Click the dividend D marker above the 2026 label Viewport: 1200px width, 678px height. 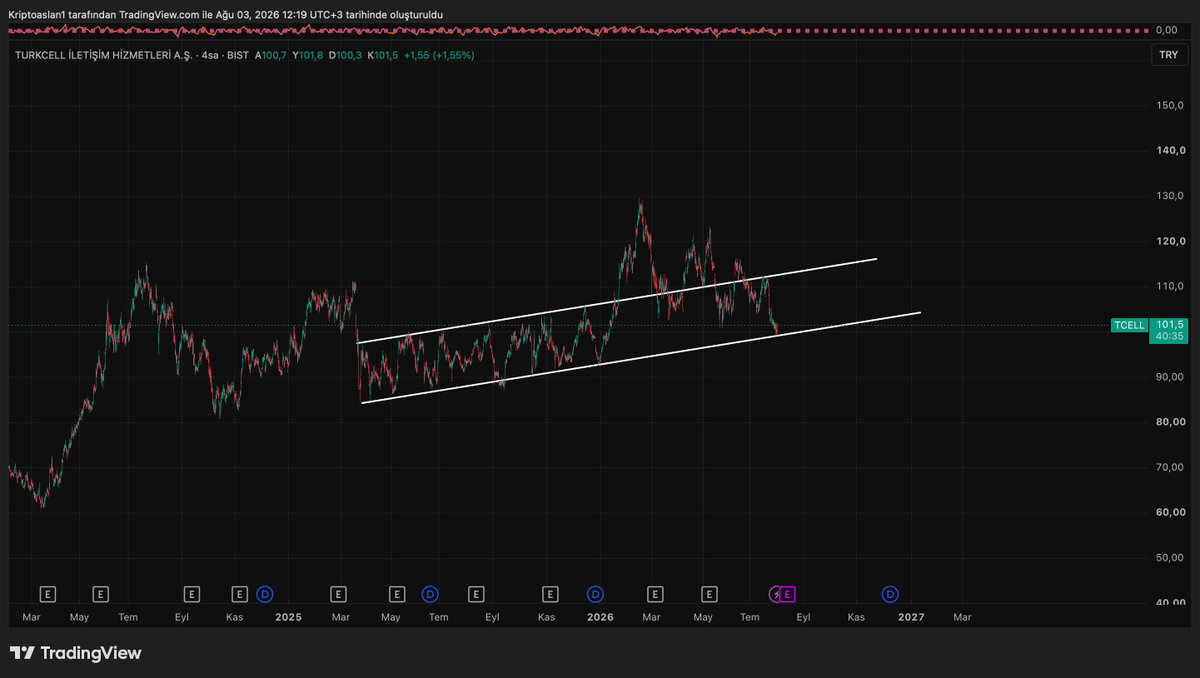(596, 594)
